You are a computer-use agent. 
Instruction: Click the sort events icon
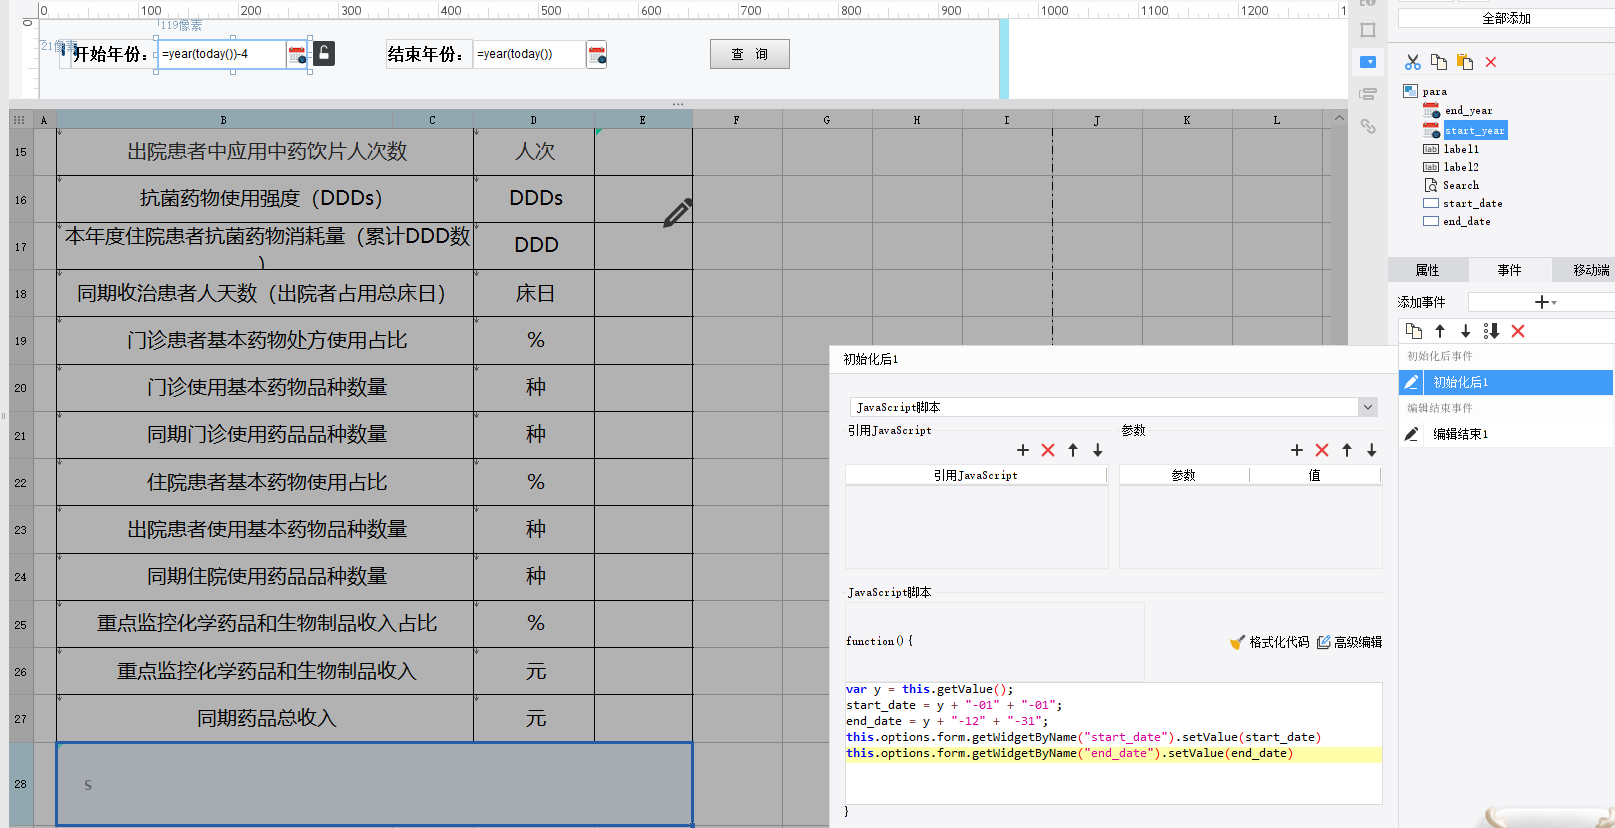[x=1491, y=331]
